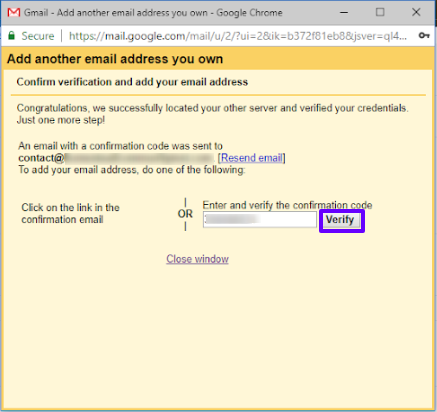Click the 'Enter and verify the confirmation code' label
437x412 pixels.
click(287, 205)
